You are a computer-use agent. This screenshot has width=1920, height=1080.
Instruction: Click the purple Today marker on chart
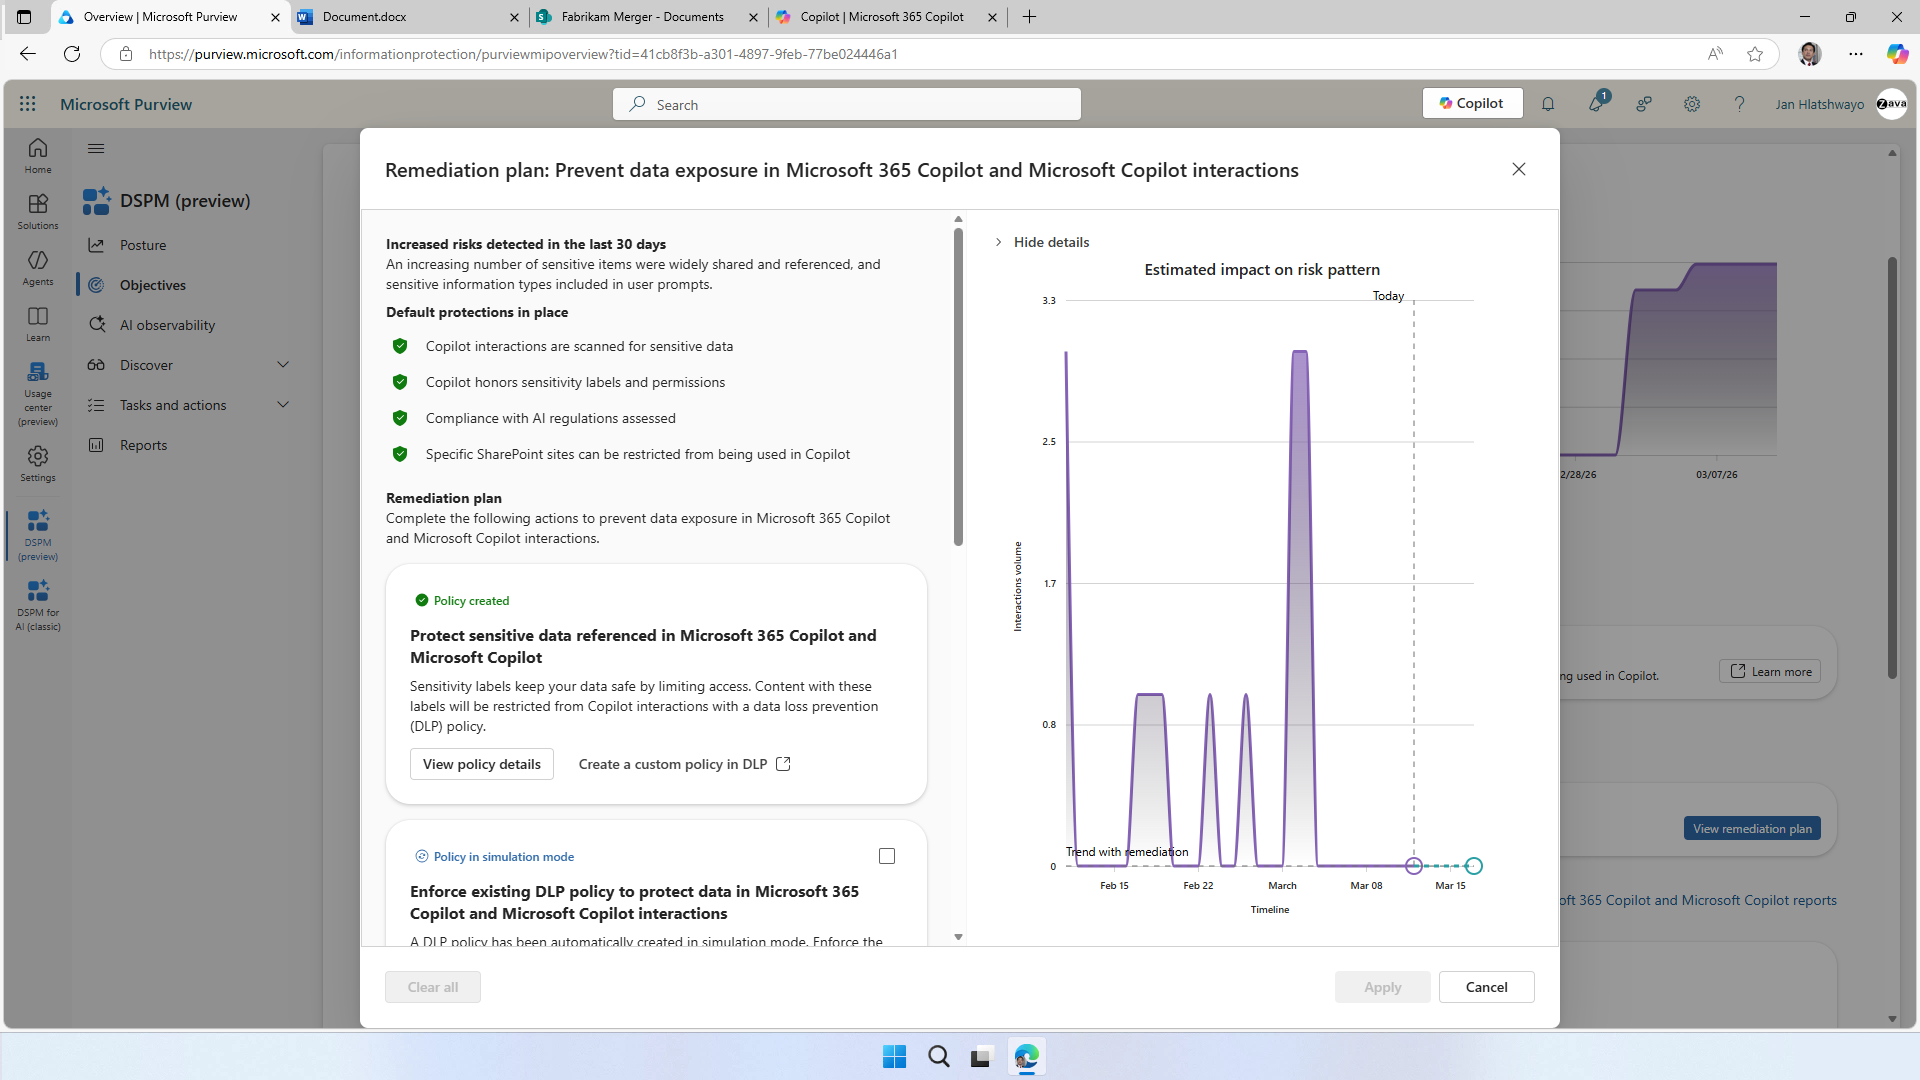pyautogui.click(x=1414, y=866)
